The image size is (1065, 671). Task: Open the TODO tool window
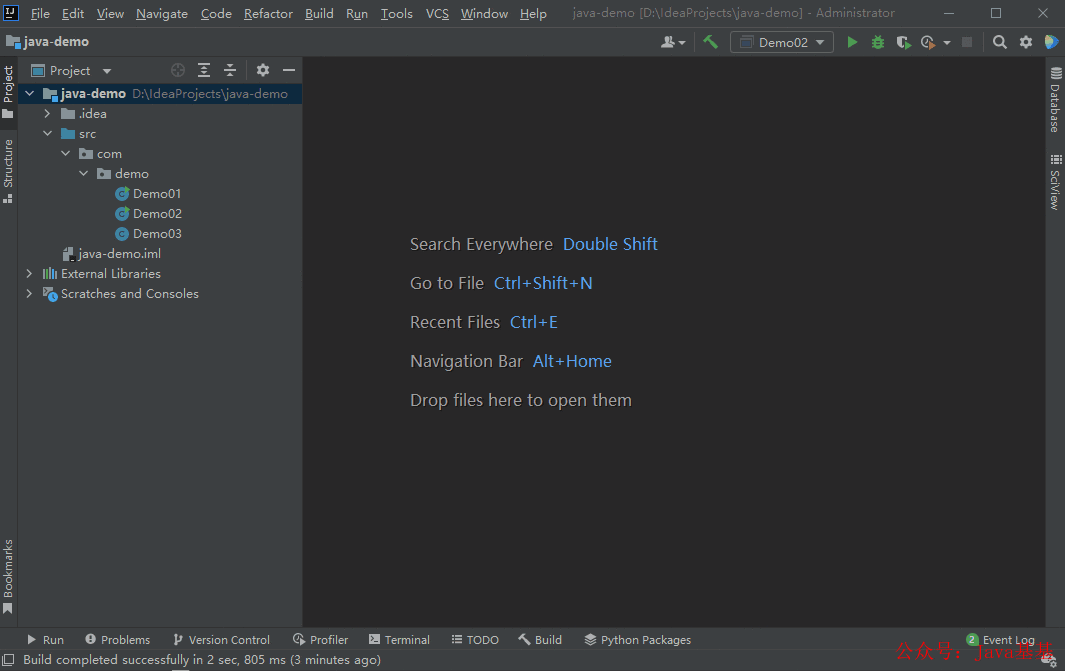click(x=475, y=640)
